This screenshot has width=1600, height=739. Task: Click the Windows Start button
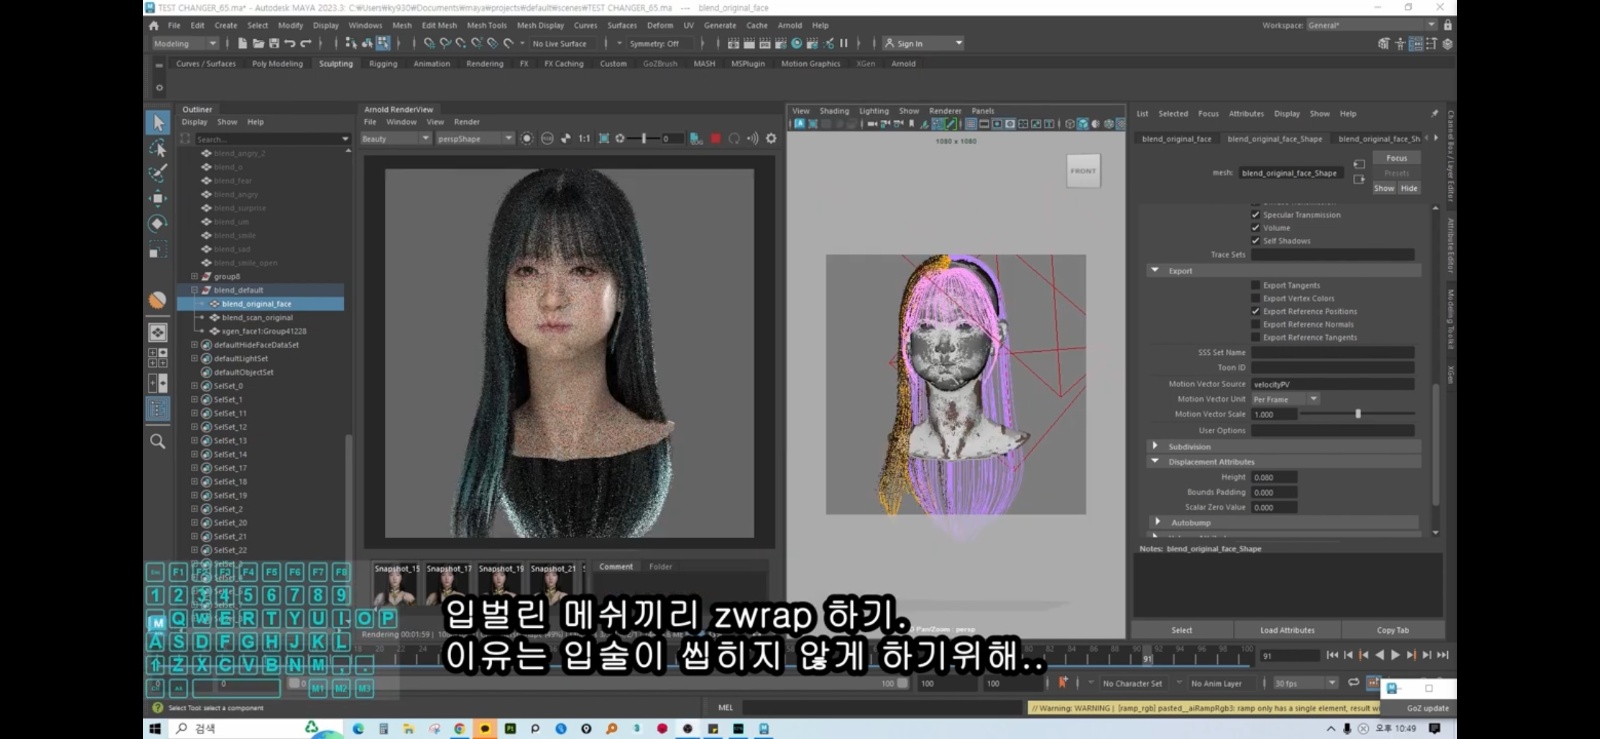tap(155, 729)
